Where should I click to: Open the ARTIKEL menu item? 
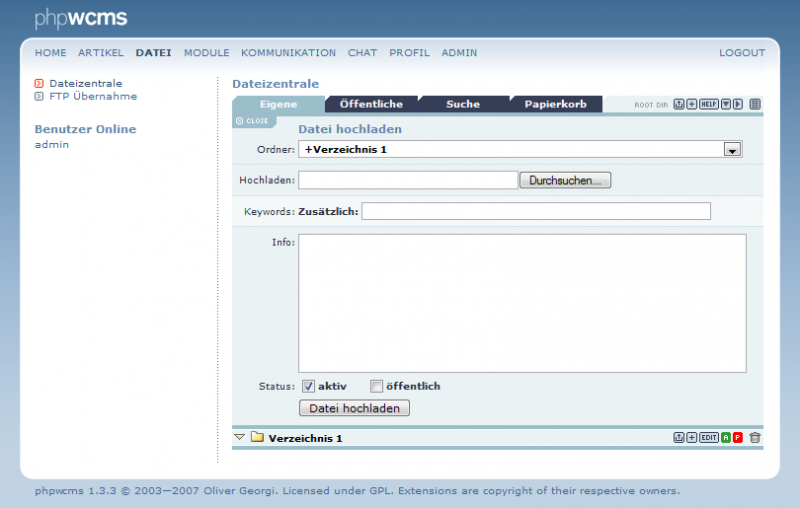pyautogui.click(x=101, y=53)
